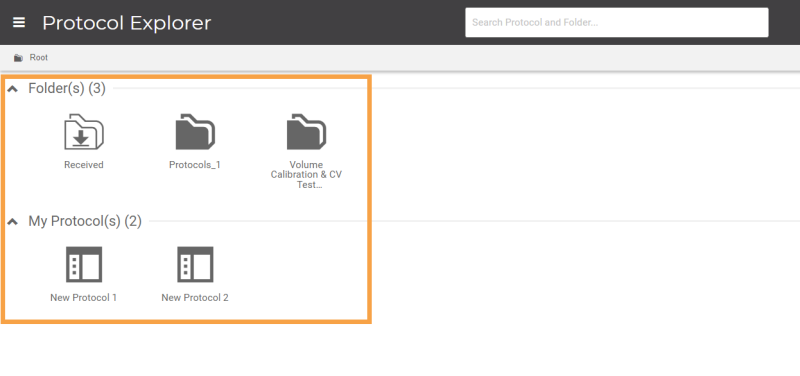This screenshot has width=800, height=376.
Task: Click the Search Protocol and Folder field
Action: (x=616, y=22)
